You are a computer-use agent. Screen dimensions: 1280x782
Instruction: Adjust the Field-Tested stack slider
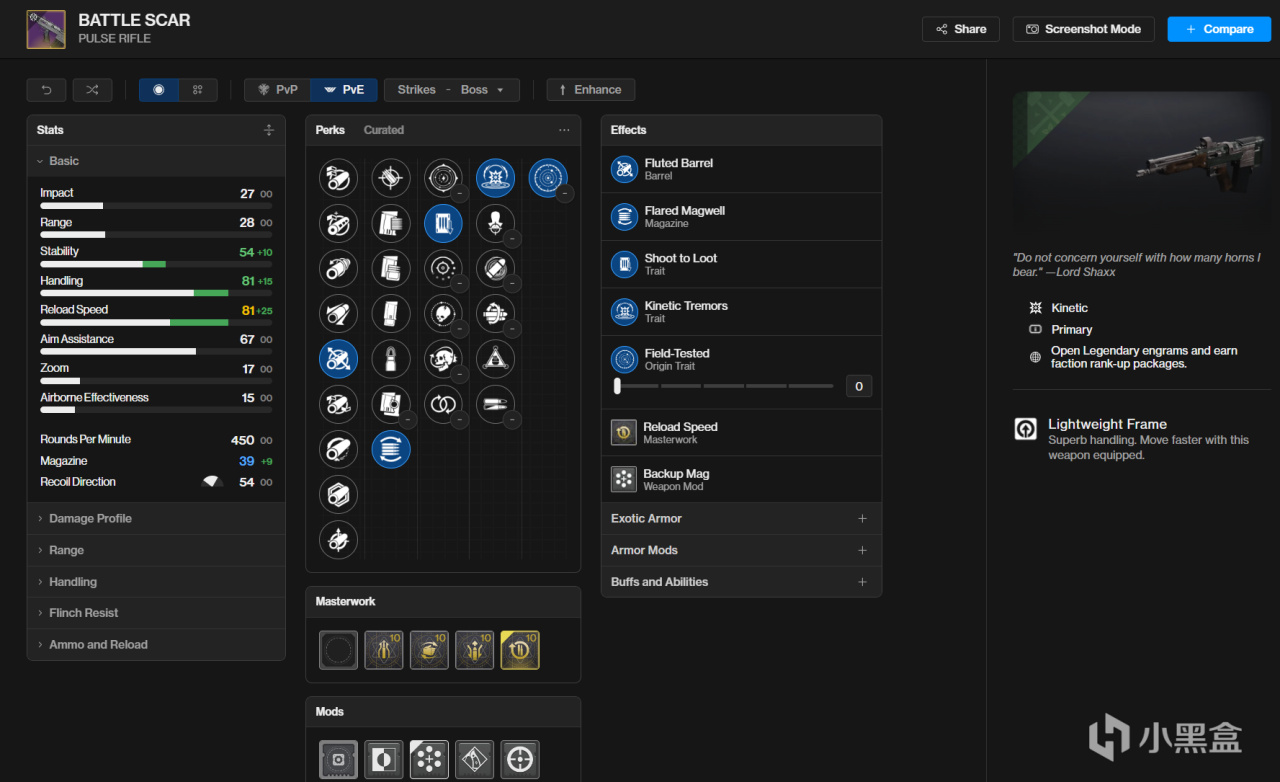pyautogui.click(x=725, y=386)
